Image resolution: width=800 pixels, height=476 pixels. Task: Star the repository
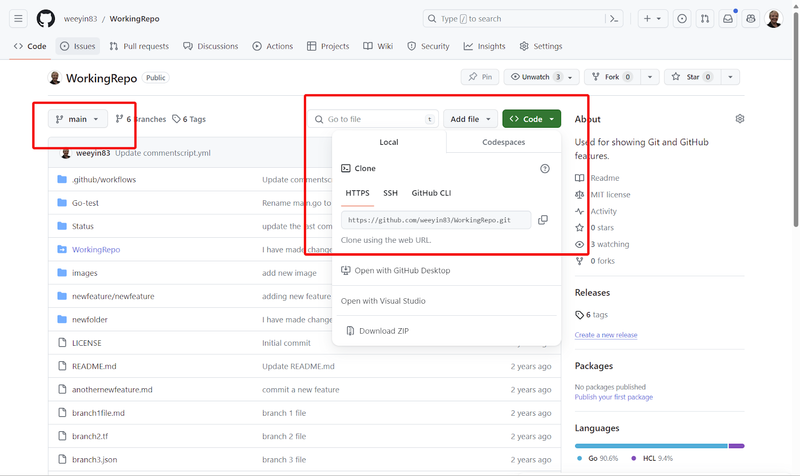[693, 77]
